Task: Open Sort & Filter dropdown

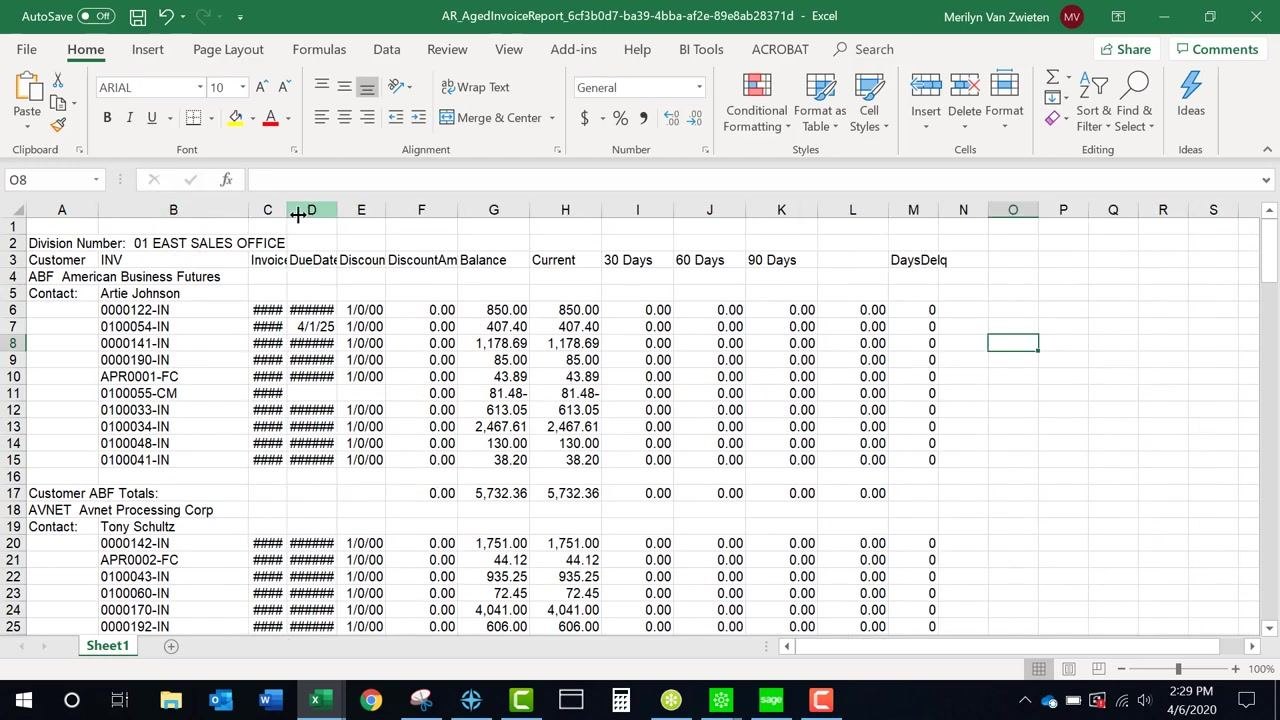Action: [1094, 102]
